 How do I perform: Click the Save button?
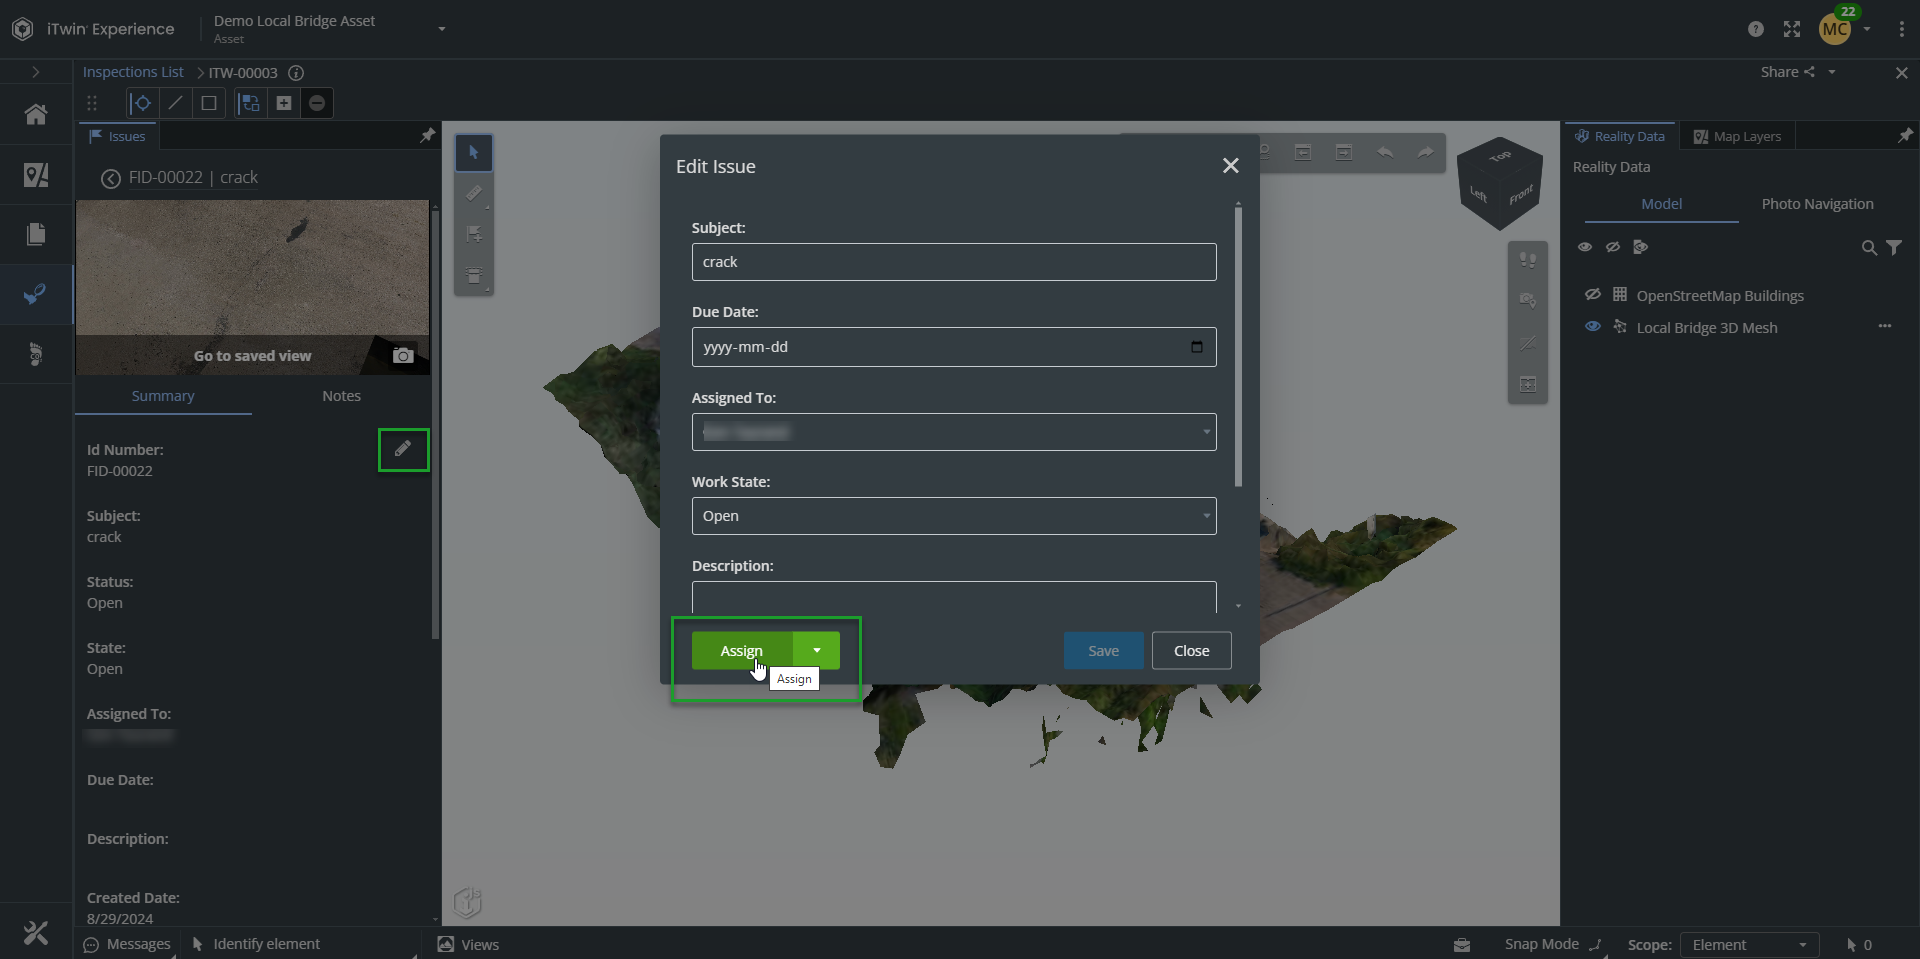(x=1103, y=651)
